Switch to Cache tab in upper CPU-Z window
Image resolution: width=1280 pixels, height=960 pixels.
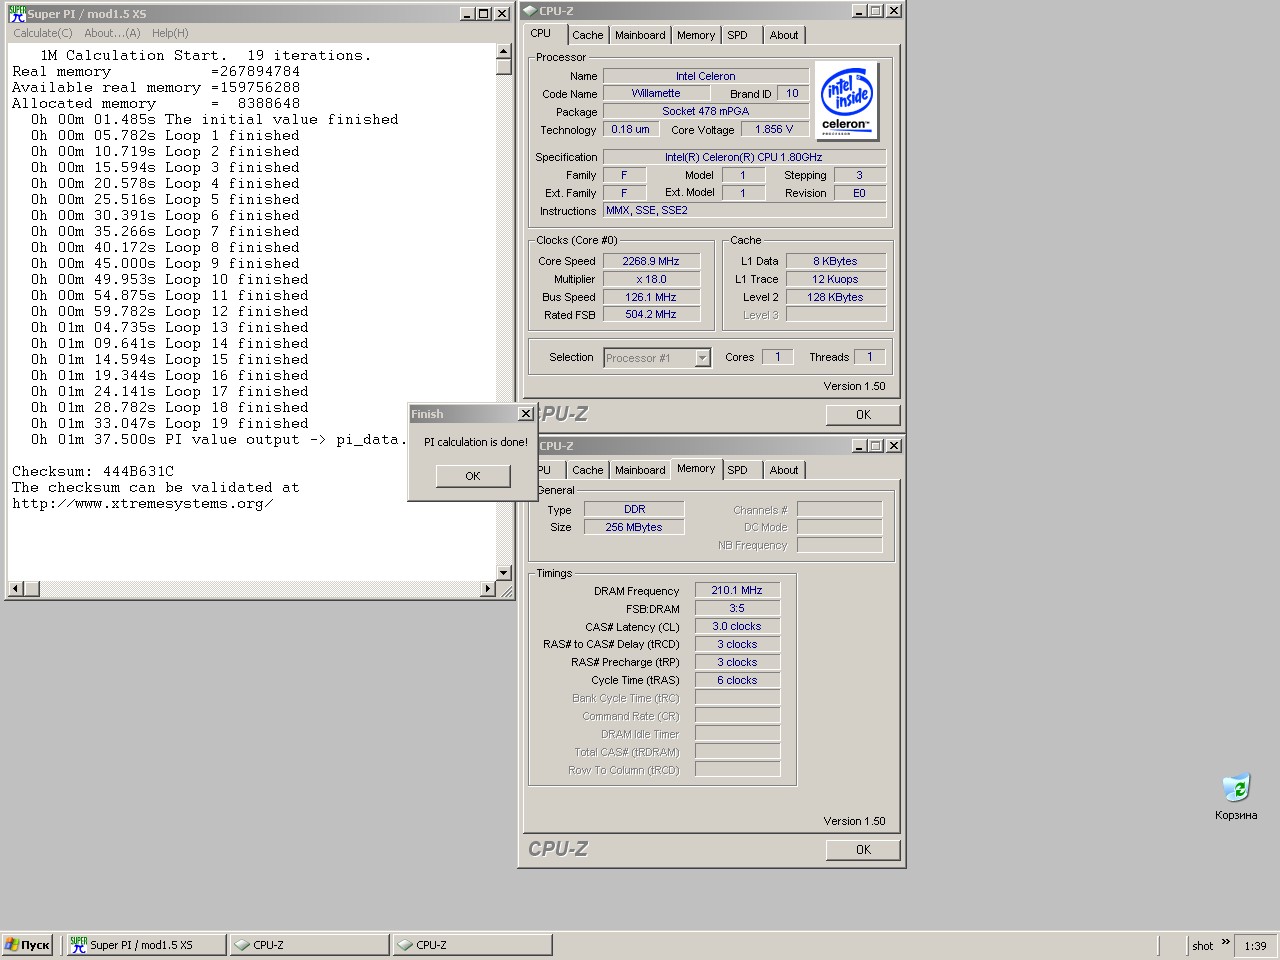(x=588, y=35)
